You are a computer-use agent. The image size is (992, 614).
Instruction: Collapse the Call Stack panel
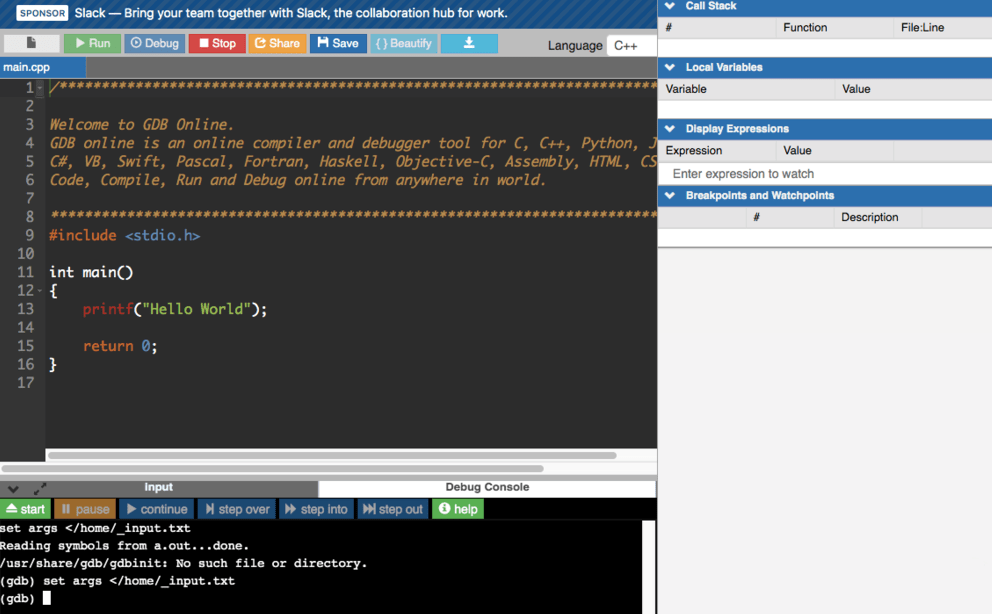pos(669,6)
